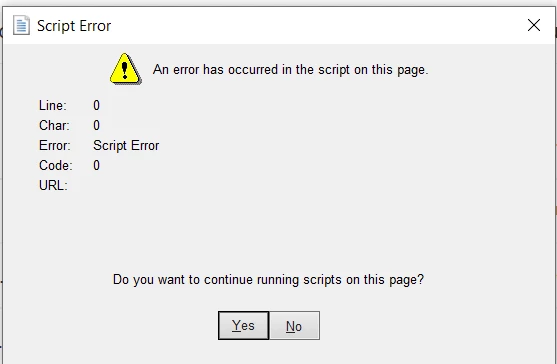Click the Yes button to continue scripts
Viewport: 557px width, 364px height.
point(243,326)
